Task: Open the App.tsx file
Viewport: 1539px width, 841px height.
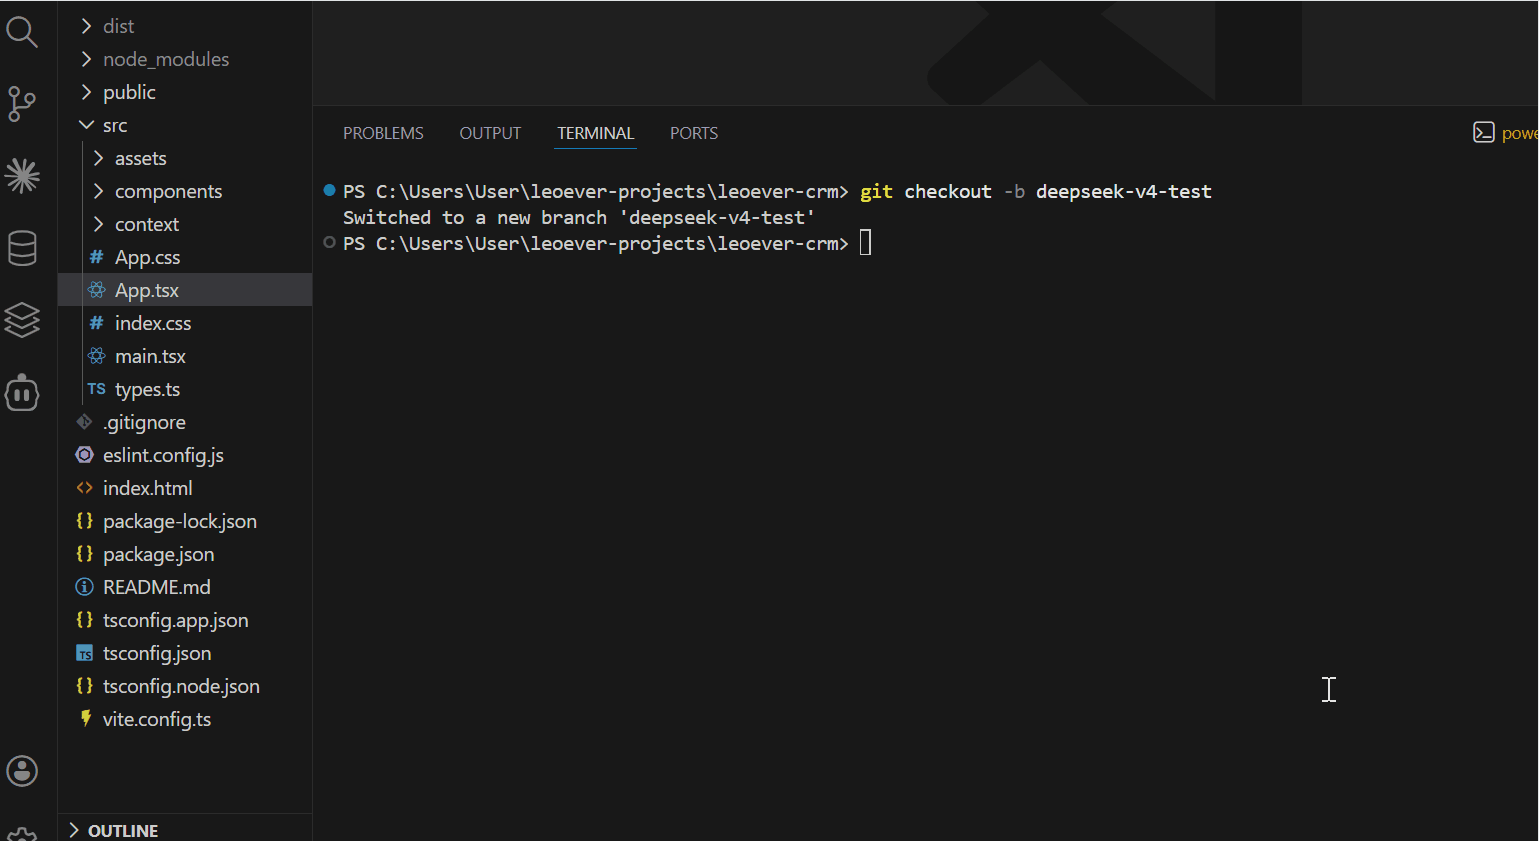Action: [147, 290]
